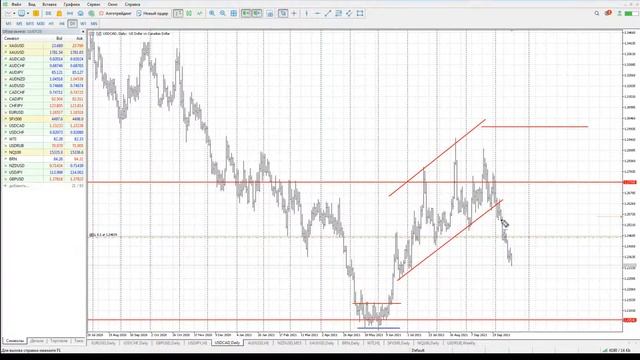The image size is (640, 360).
Task: Toggle chart shift from right border
Action: [257, 13]
